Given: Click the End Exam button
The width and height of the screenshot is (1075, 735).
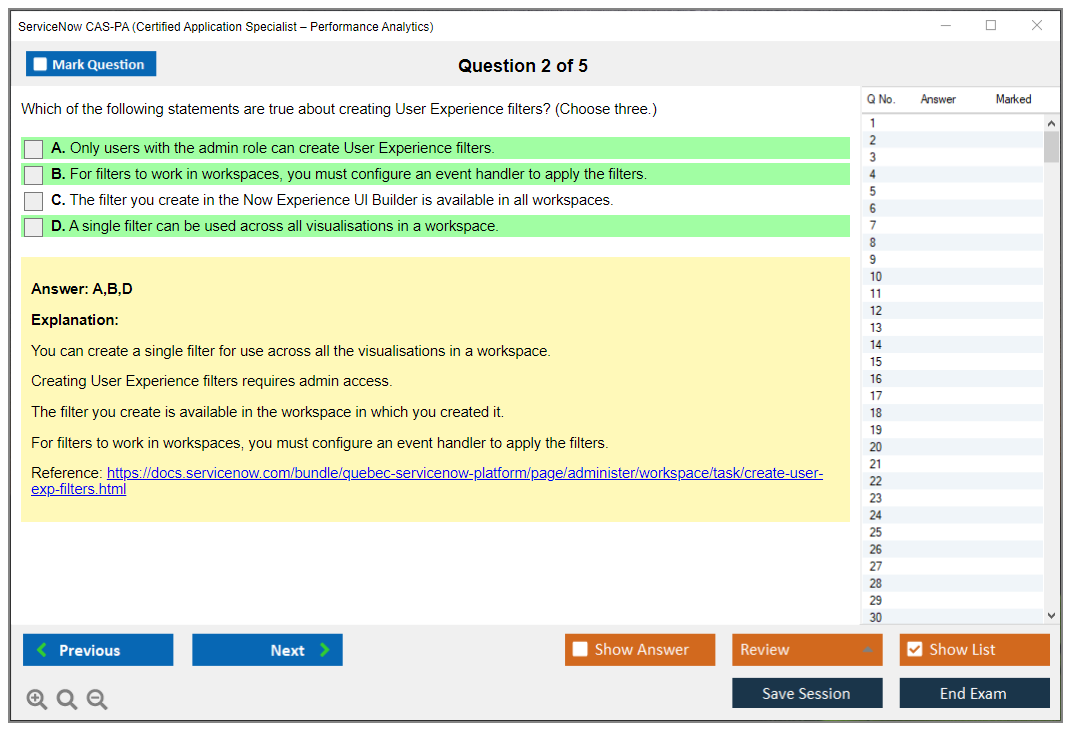Looking at the screenshot, I should [x=974, y=693].
